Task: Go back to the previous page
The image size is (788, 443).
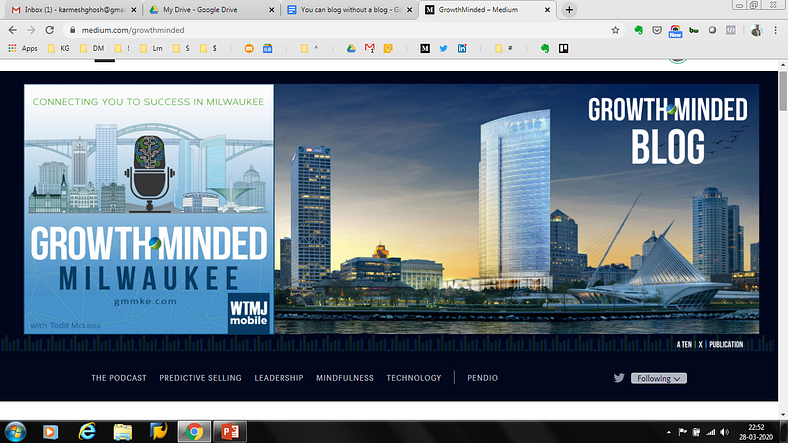Action: click(x=13, y=30)
